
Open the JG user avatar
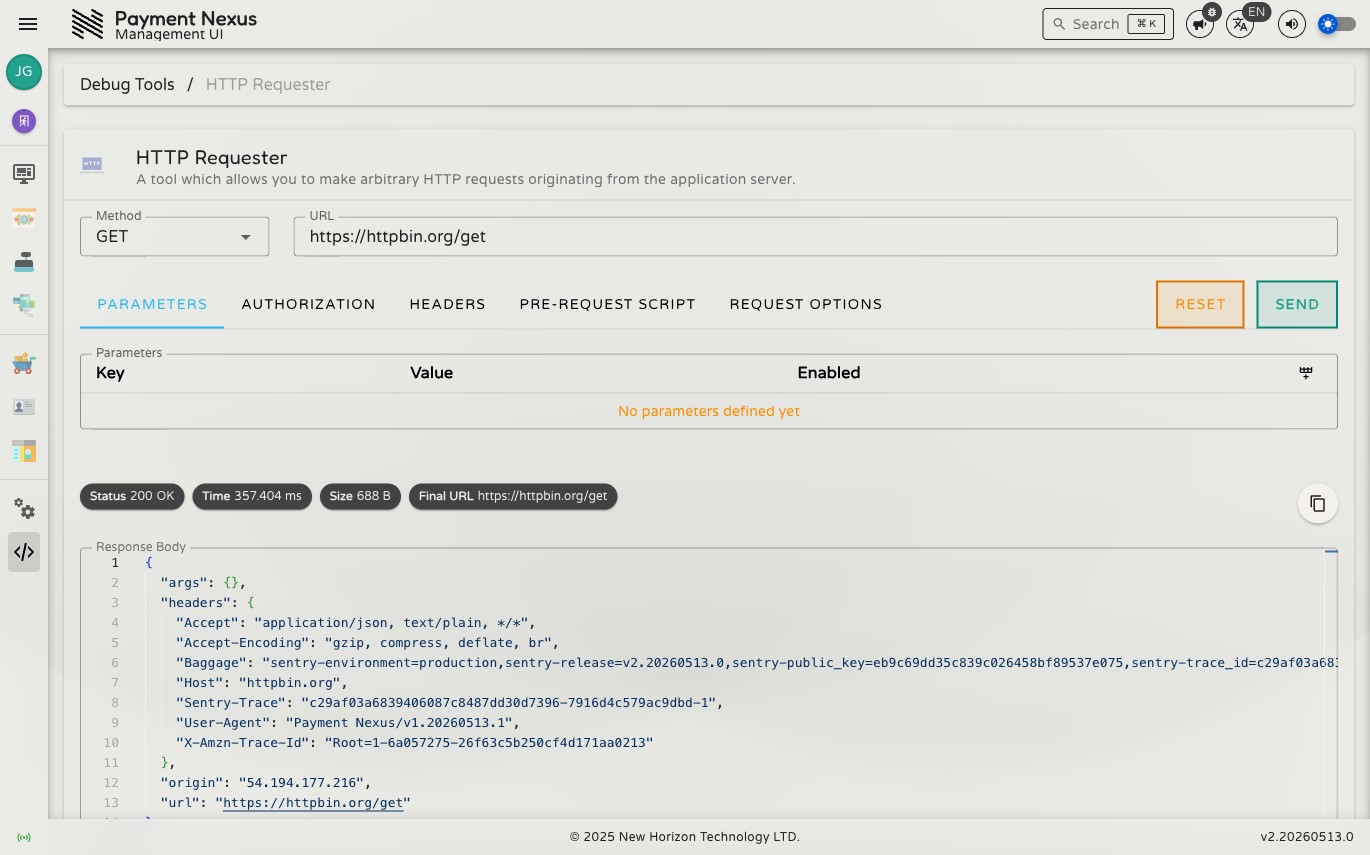coord(24,72)
